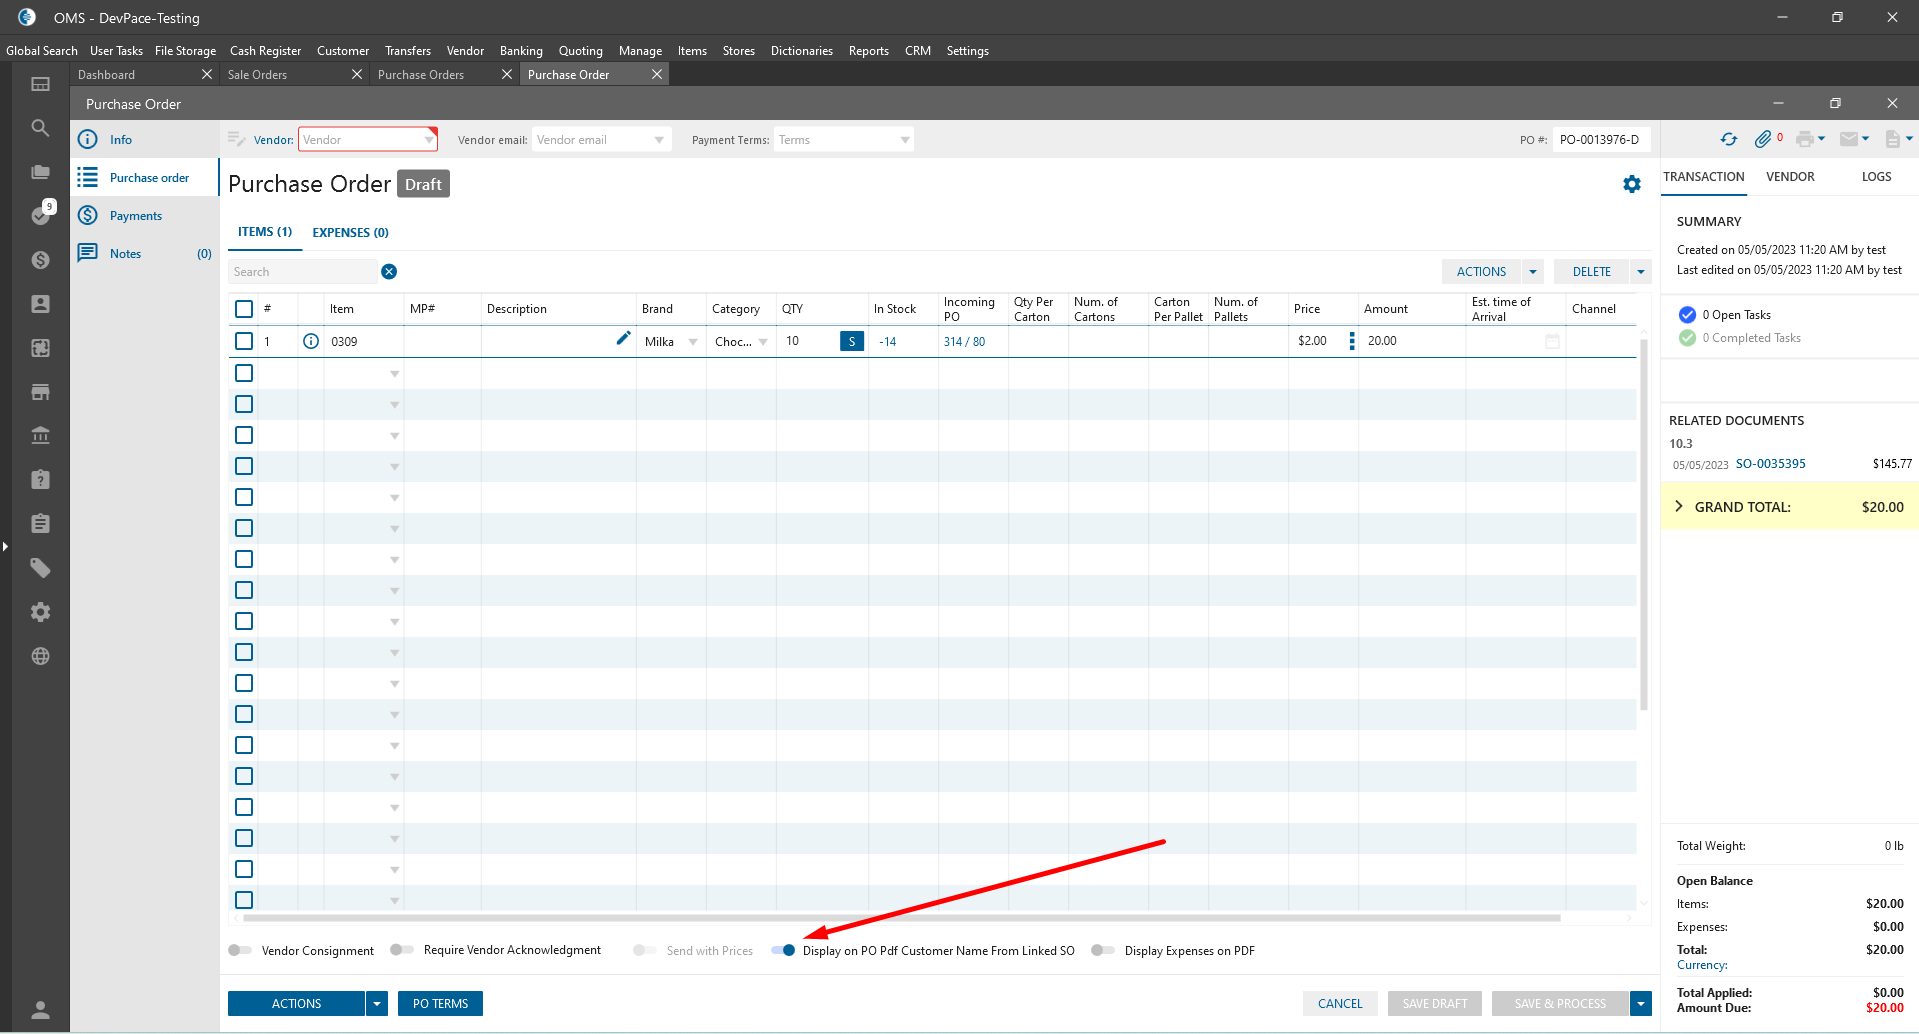This screenshot has width=1919, height=1034.
Task: Click the printer icon
Action: click(1804, 139)
